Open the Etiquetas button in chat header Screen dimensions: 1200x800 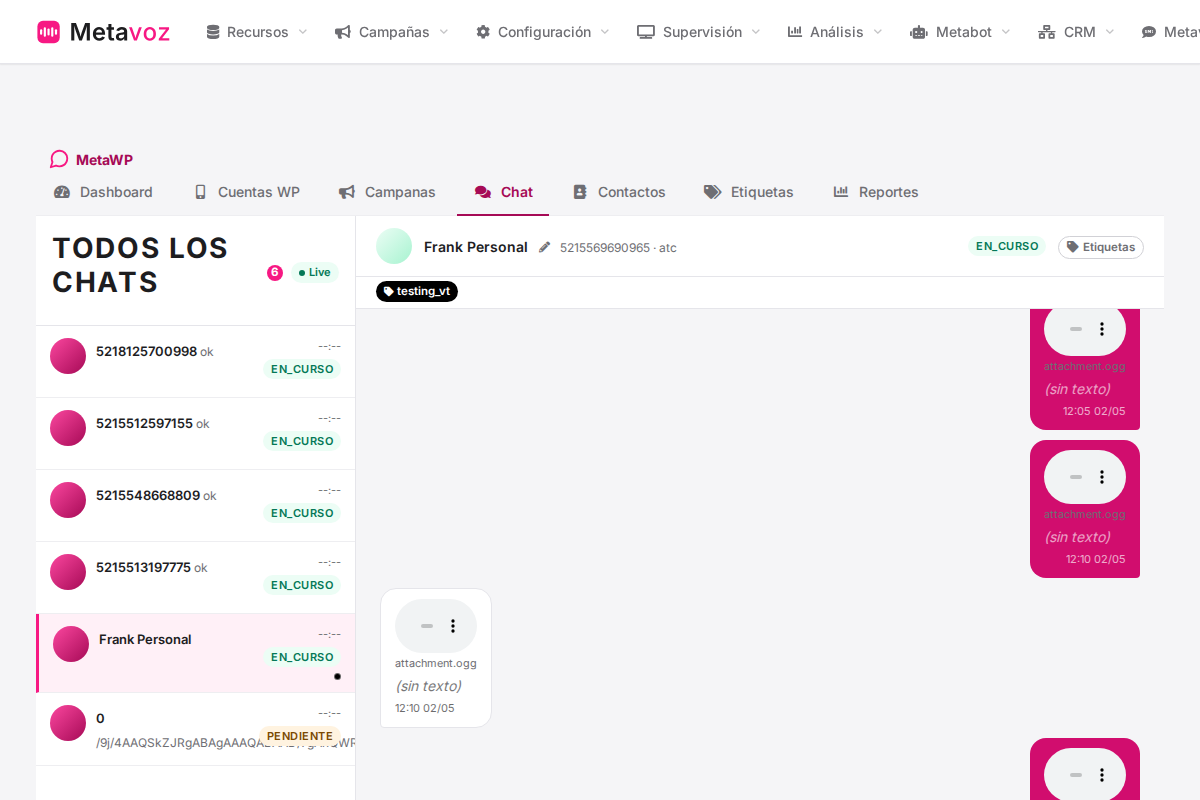tap(1101, 247)
